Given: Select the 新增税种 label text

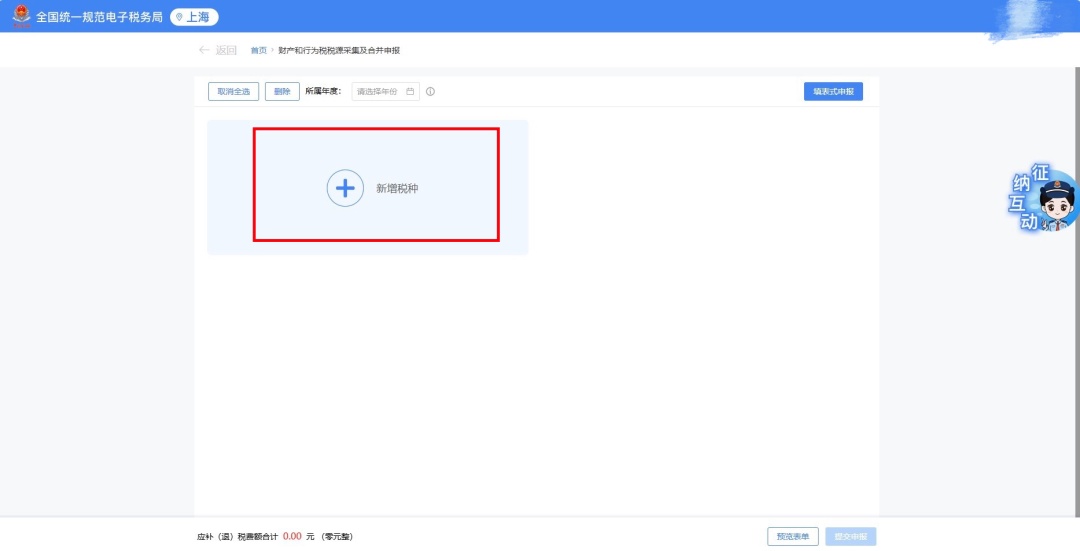Looking at the screenshot, I should (x=397, y=188).
